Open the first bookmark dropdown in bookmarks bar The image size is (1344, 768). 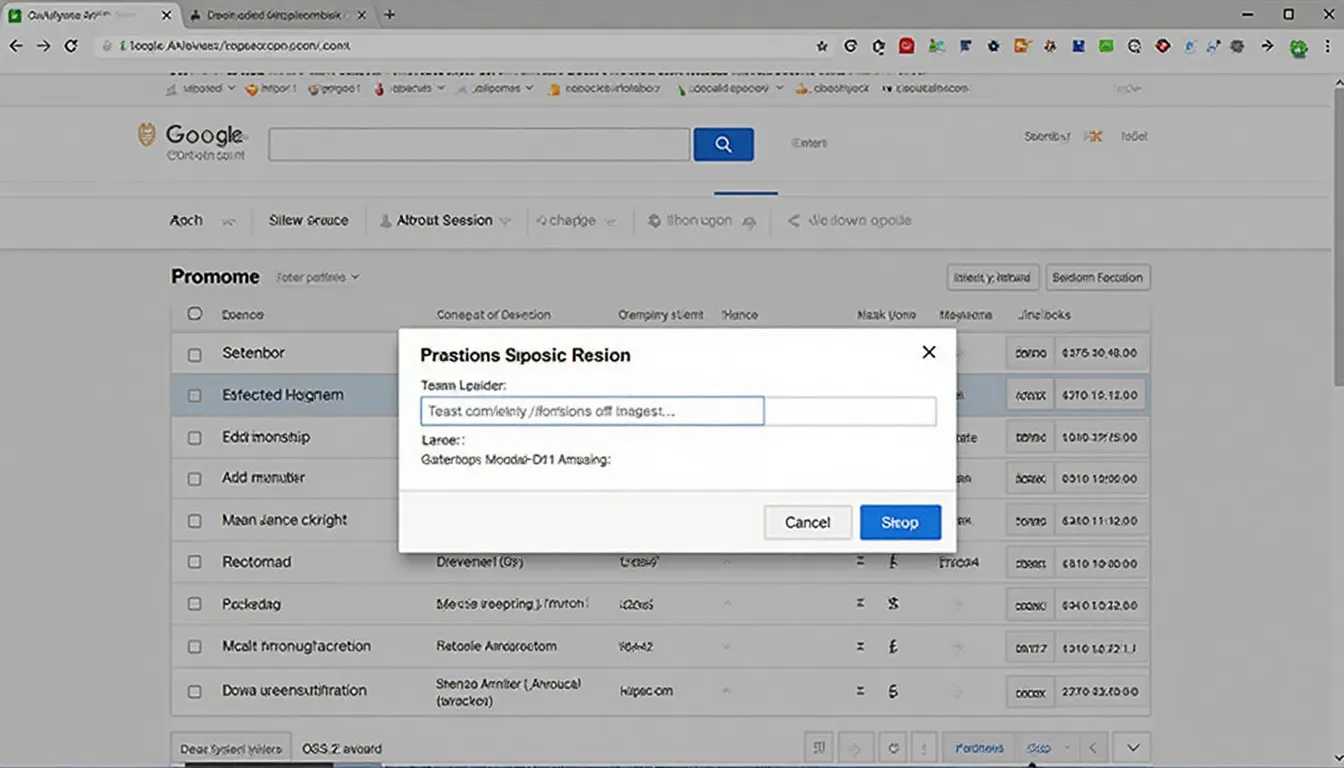(x=201, y=88)
